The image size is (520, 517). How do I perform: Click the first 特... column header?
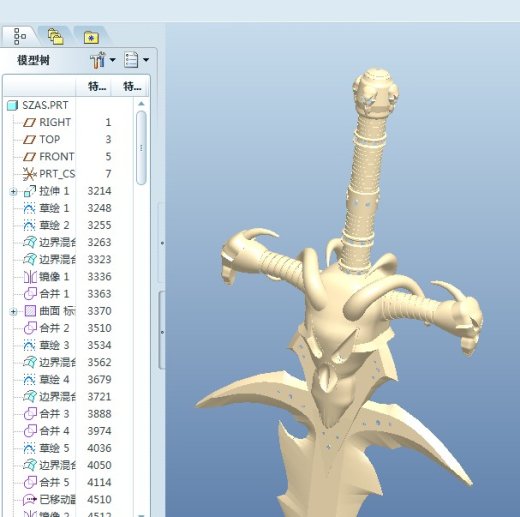[x=97, y=87]
